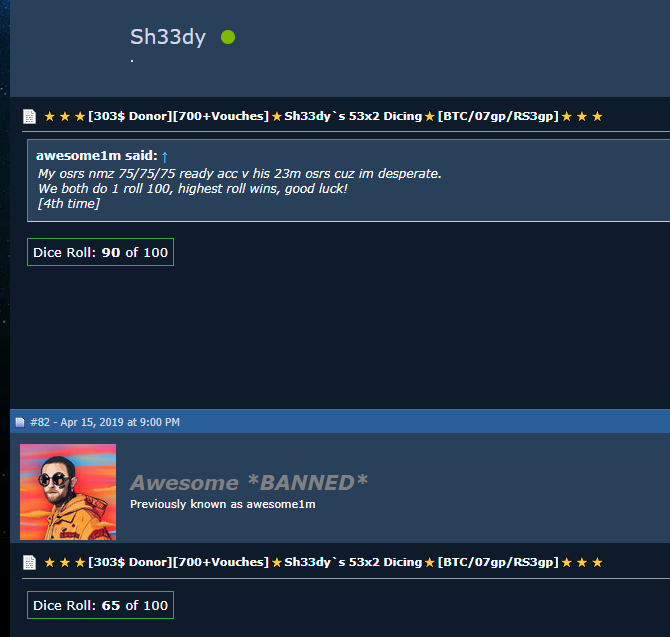Viewport: 670px width, 637px height.
Task: Click the Dice Roll 90 of 100 box
Action: [x=100, y=252]
